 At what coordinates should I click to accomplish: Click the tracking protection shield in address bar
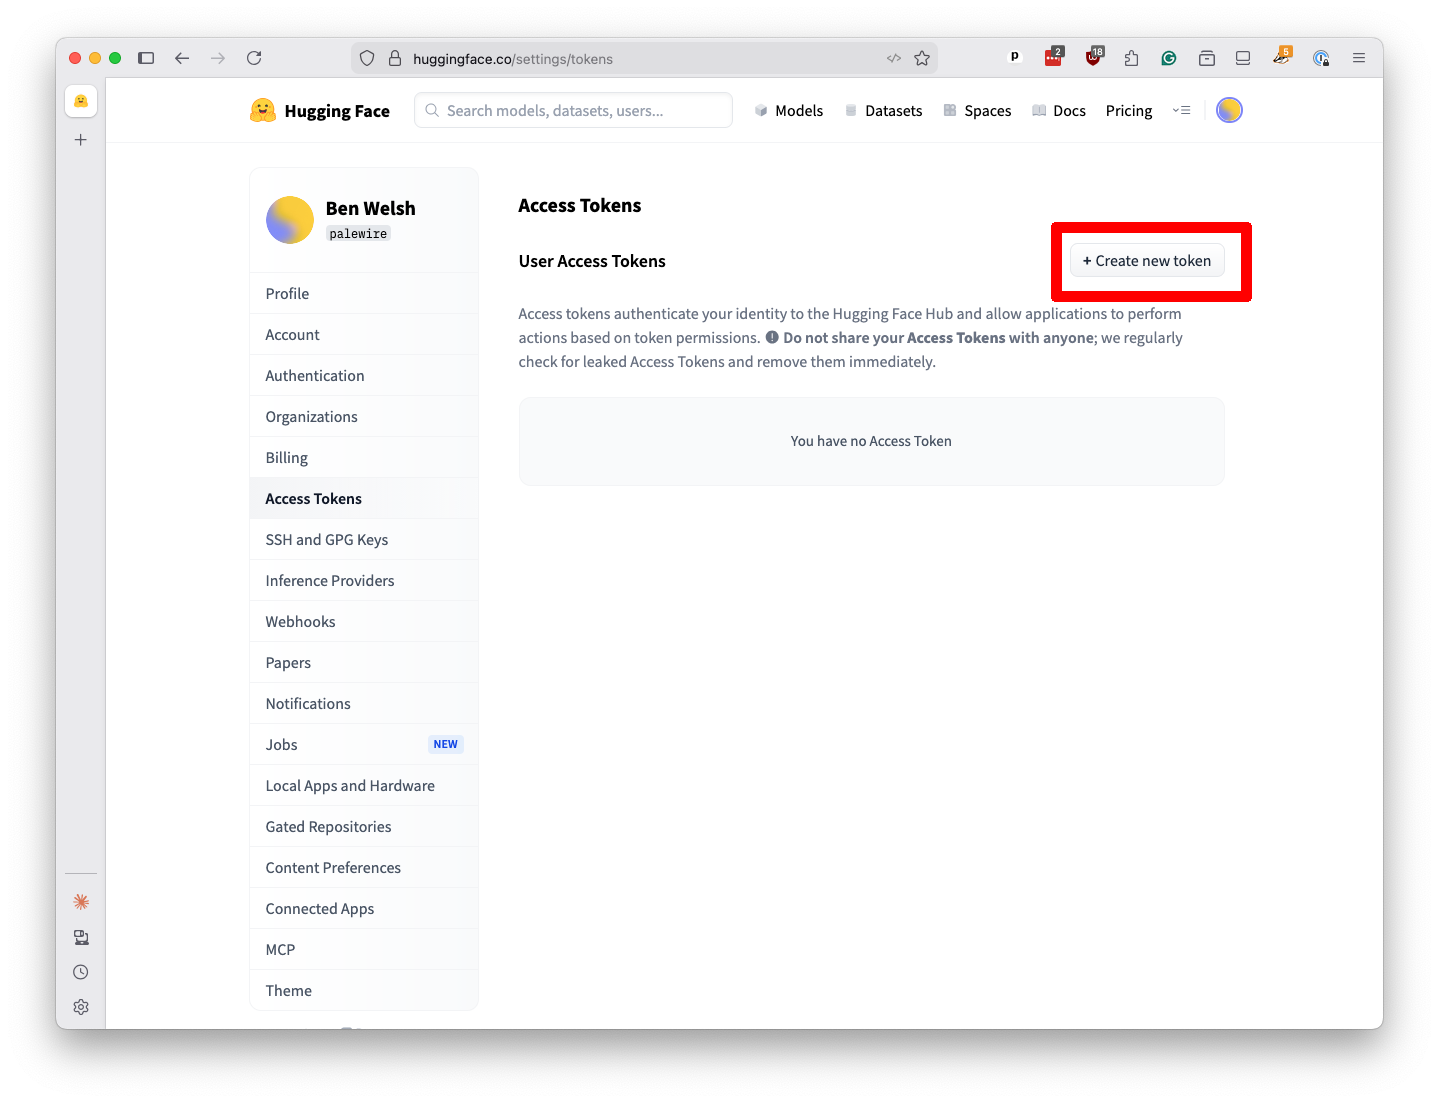(367, 58)
